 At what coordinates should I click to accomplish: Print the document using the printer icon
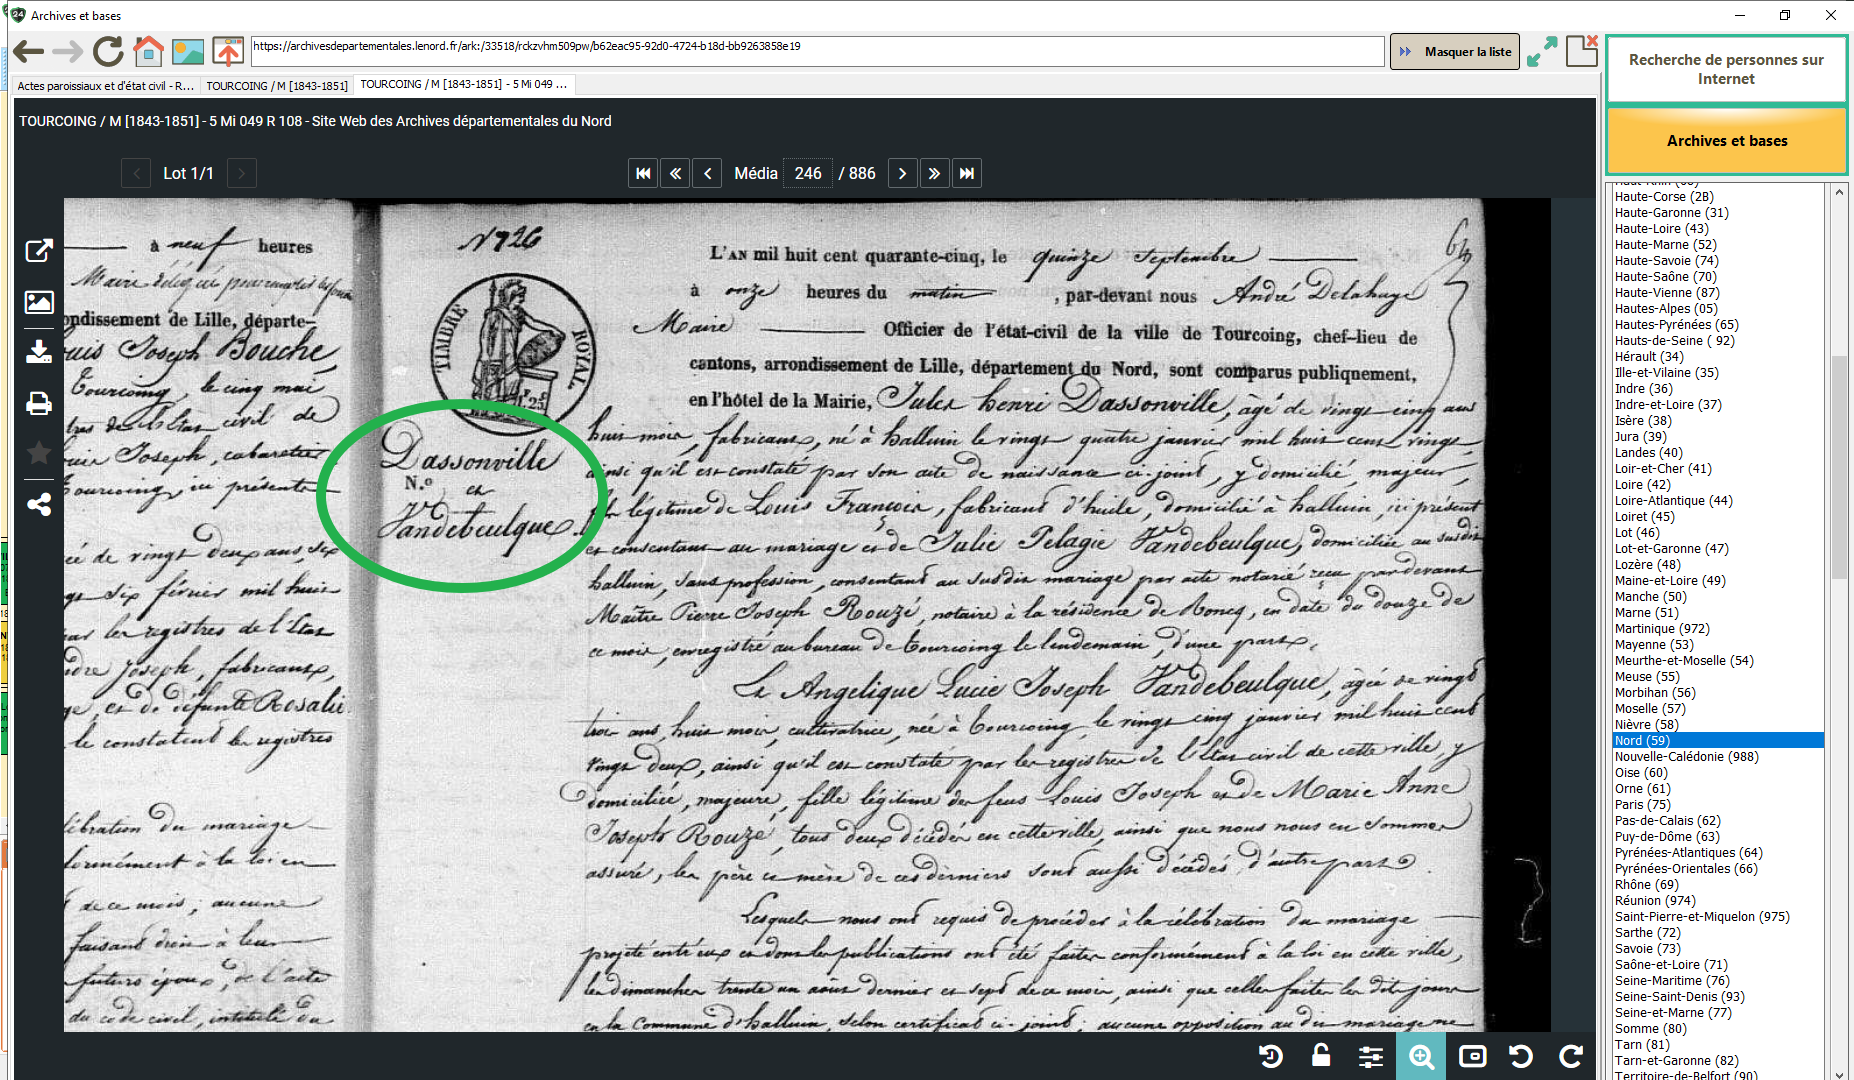39,403
